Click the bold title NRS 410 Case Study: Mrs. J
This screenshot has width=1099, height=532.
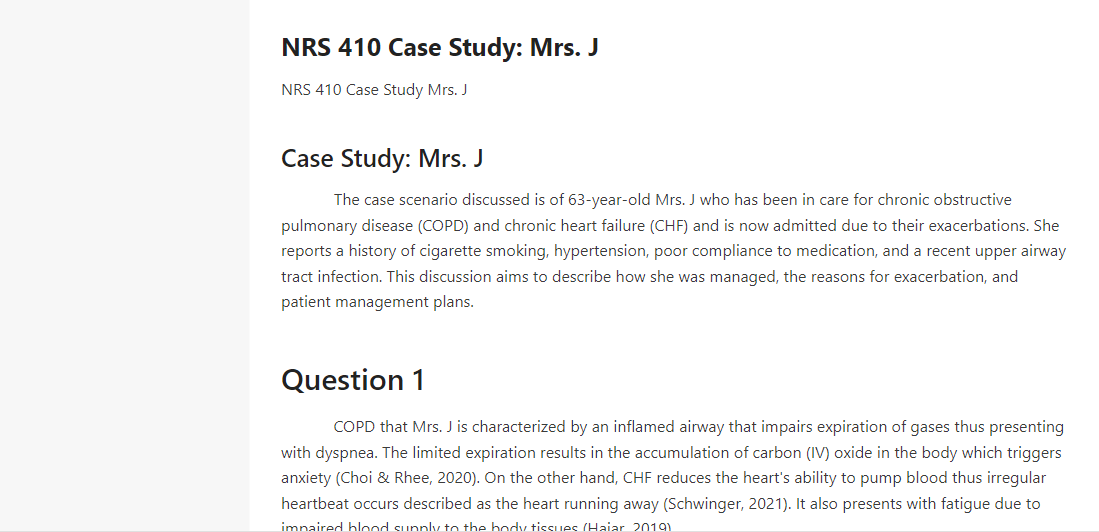439,47
